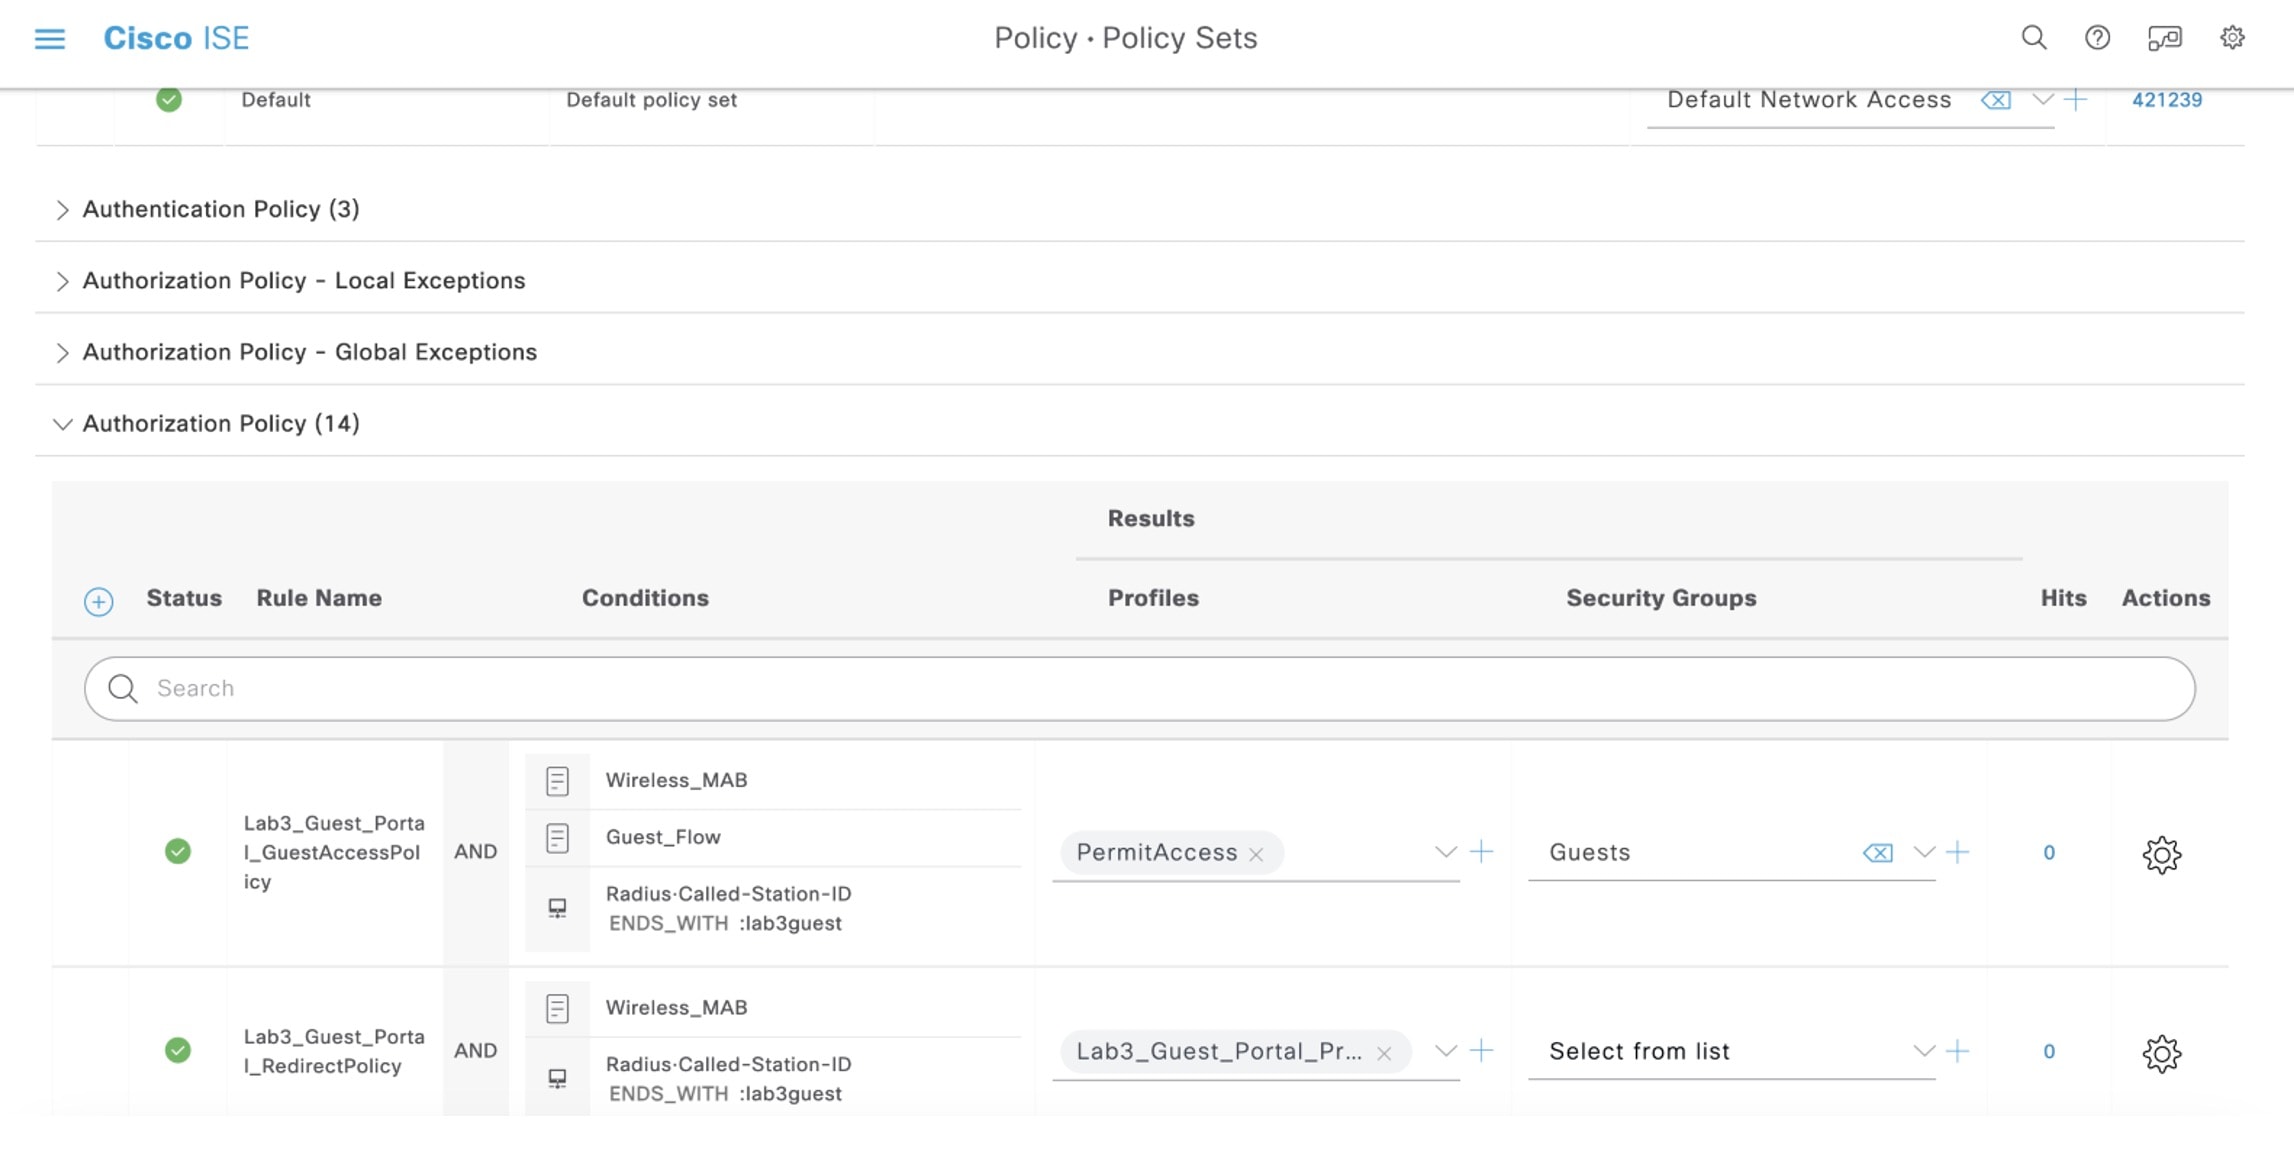Toggle status of Lab3 RedirectPolicy rule
The height and width of the screenshot is (1164, 2294).
coord(178,1051)
